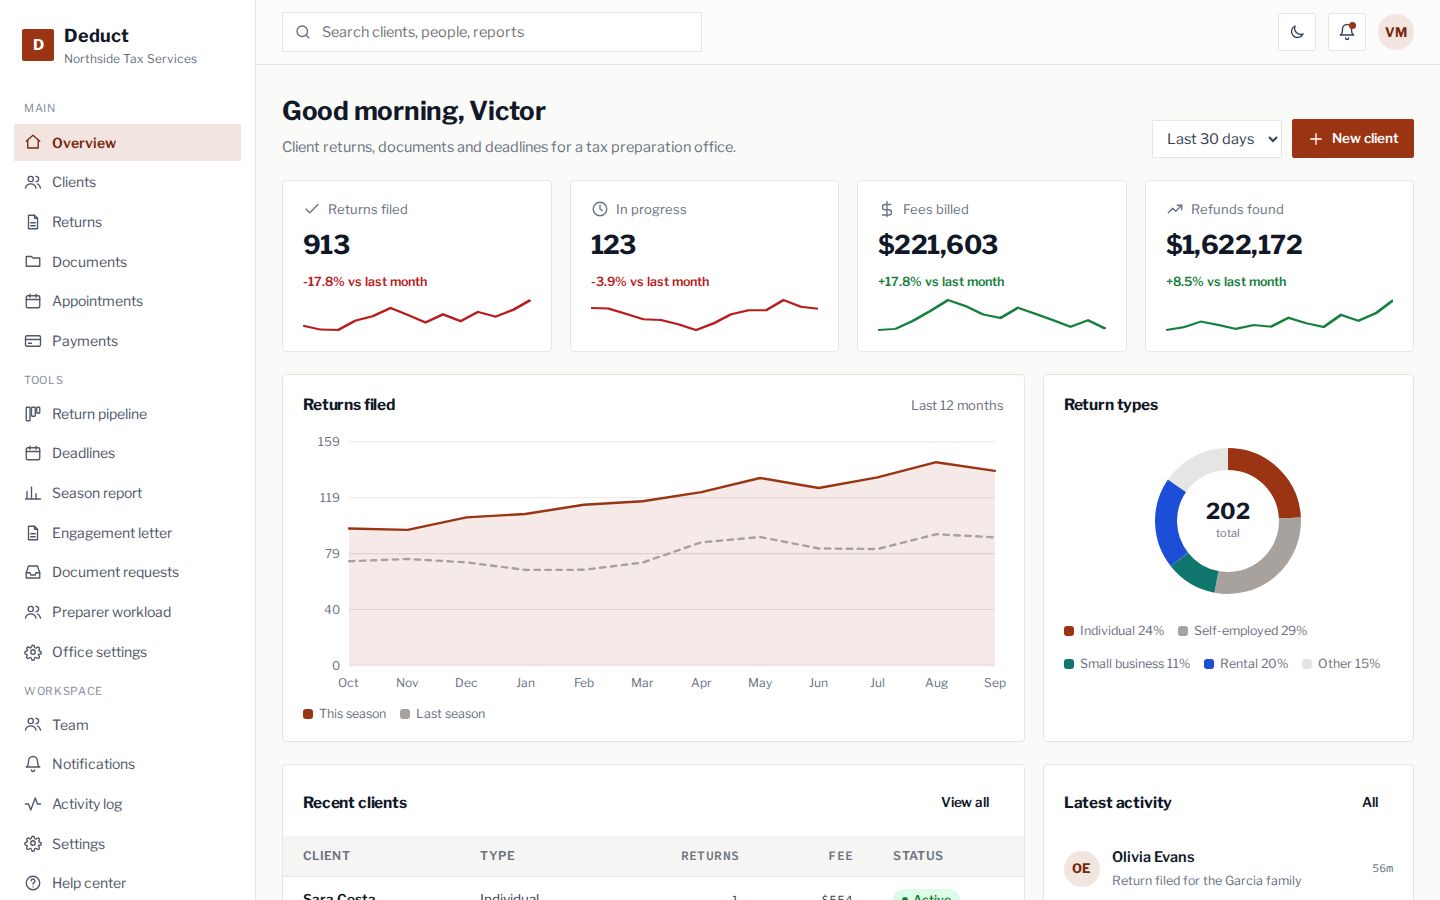
Task: Click the $1,622,172 refunds value
Action: pyautogui.click(x=1234, y=245)
